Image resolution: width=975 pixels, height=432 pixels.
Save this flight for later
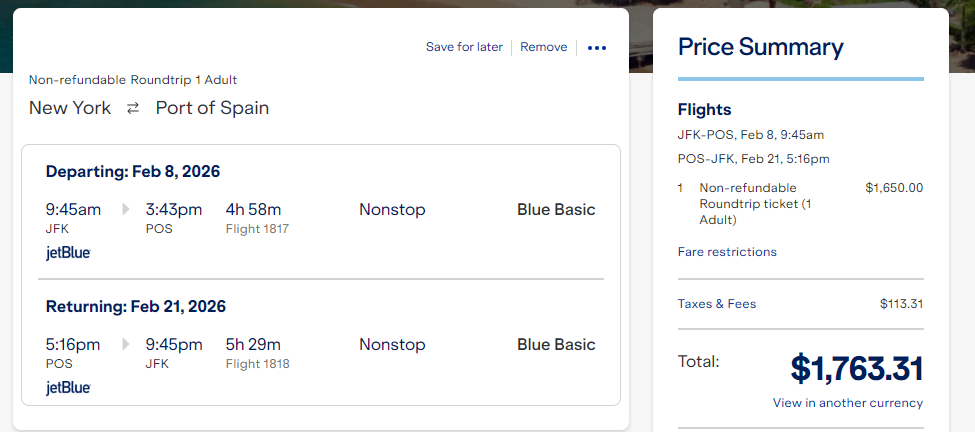464,47
